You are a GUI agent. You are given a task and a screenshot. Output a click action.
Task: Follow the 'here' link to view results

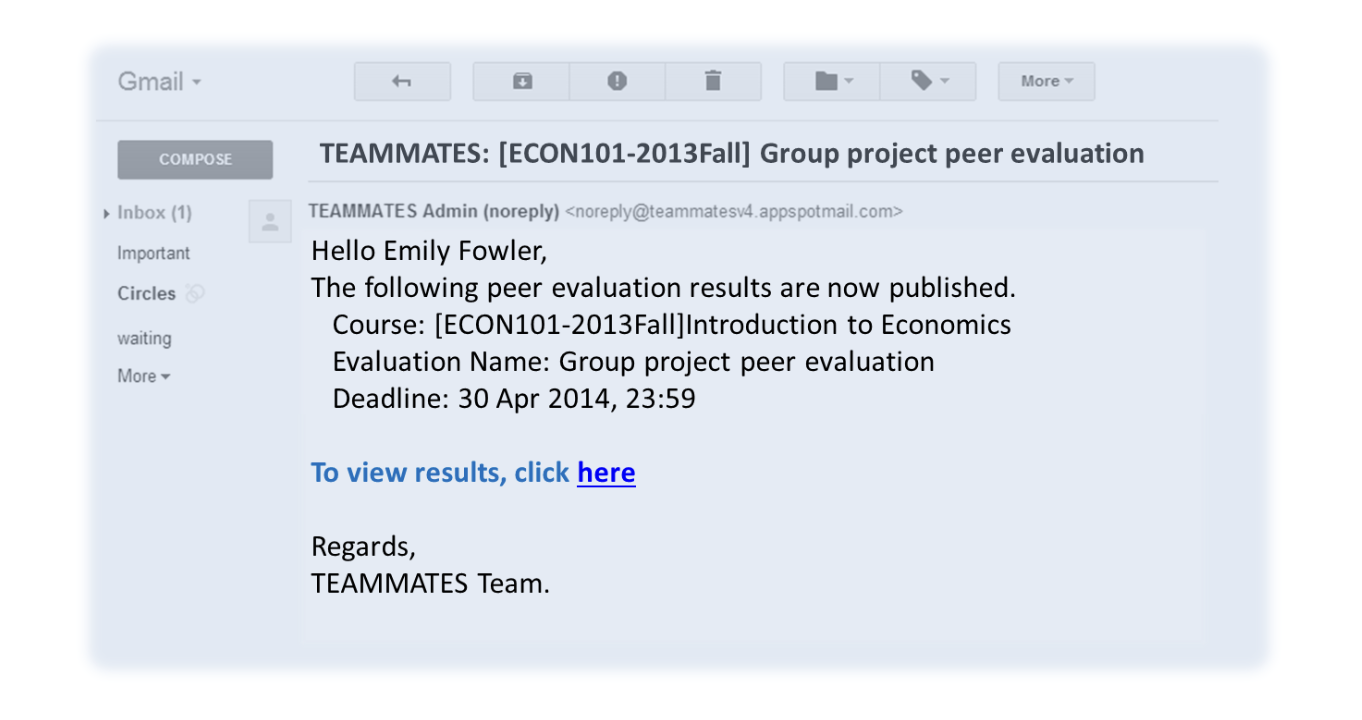point(606,472)
